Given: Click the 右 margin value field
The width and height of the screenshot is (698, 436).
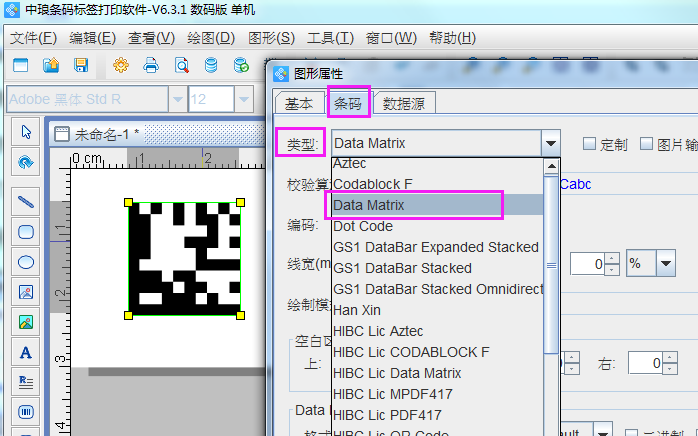Looking at the screenshot, I should [646, 363].
